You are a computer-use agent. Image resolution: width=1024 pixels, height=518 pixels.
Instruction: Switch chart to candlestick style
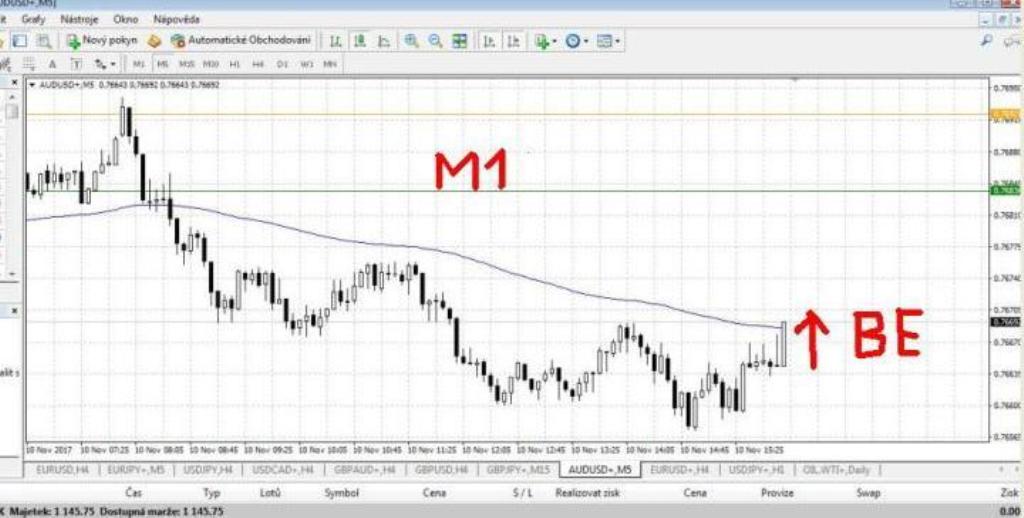click(360, 41)
